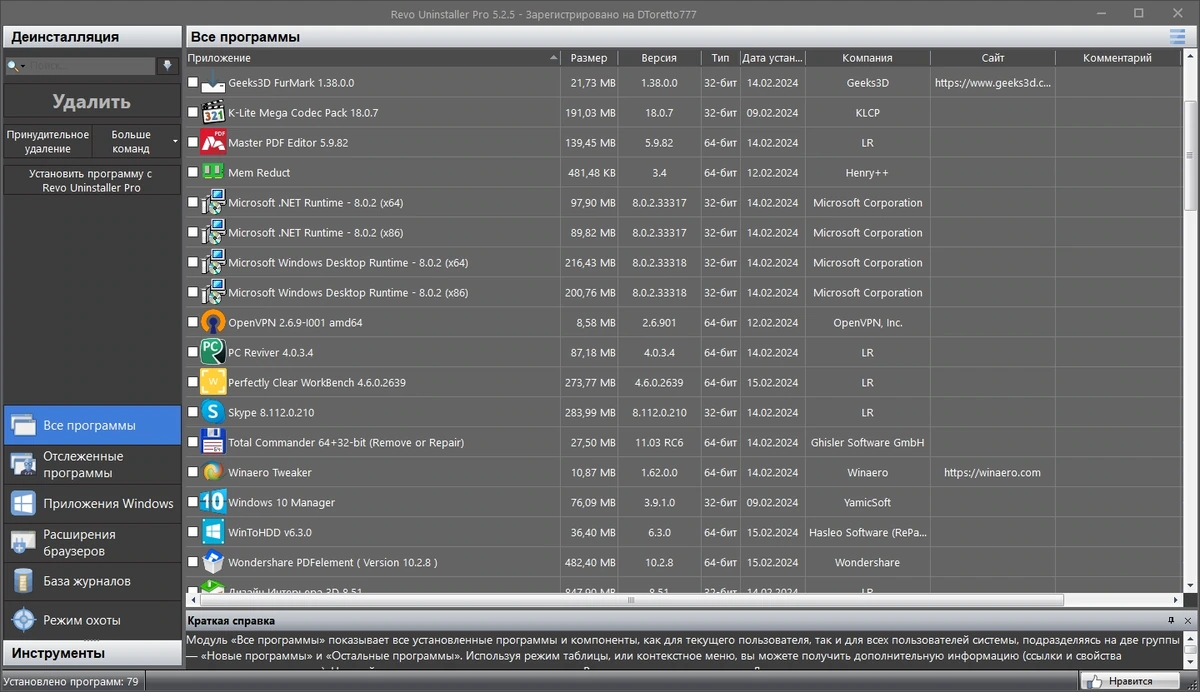Click Windows Desktop Runtime (x86) icon
The image size is (1200, 692).
(x=213, y=293)
